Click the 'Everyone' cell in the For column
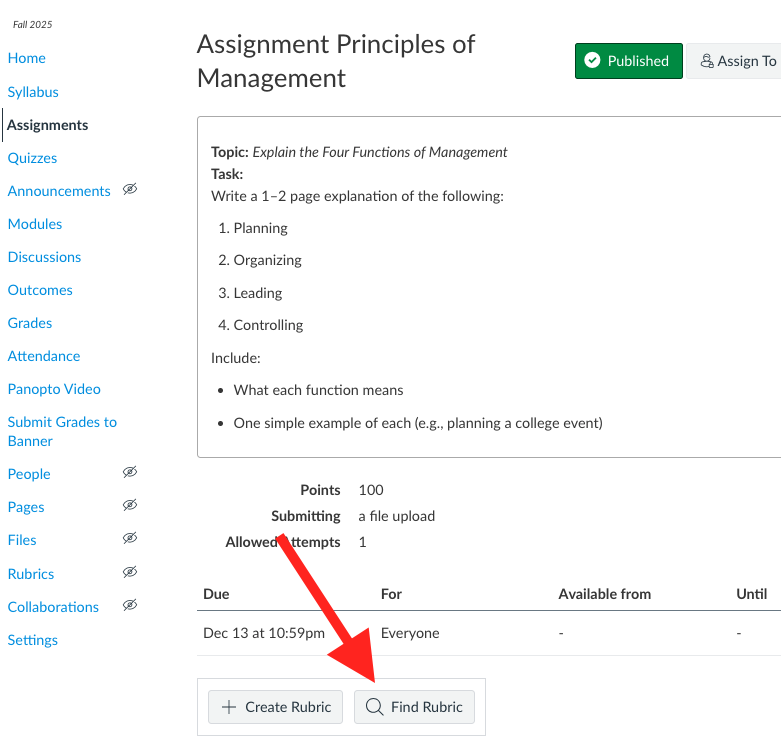Viewport: 781px width, 748px height. (410, 633)
